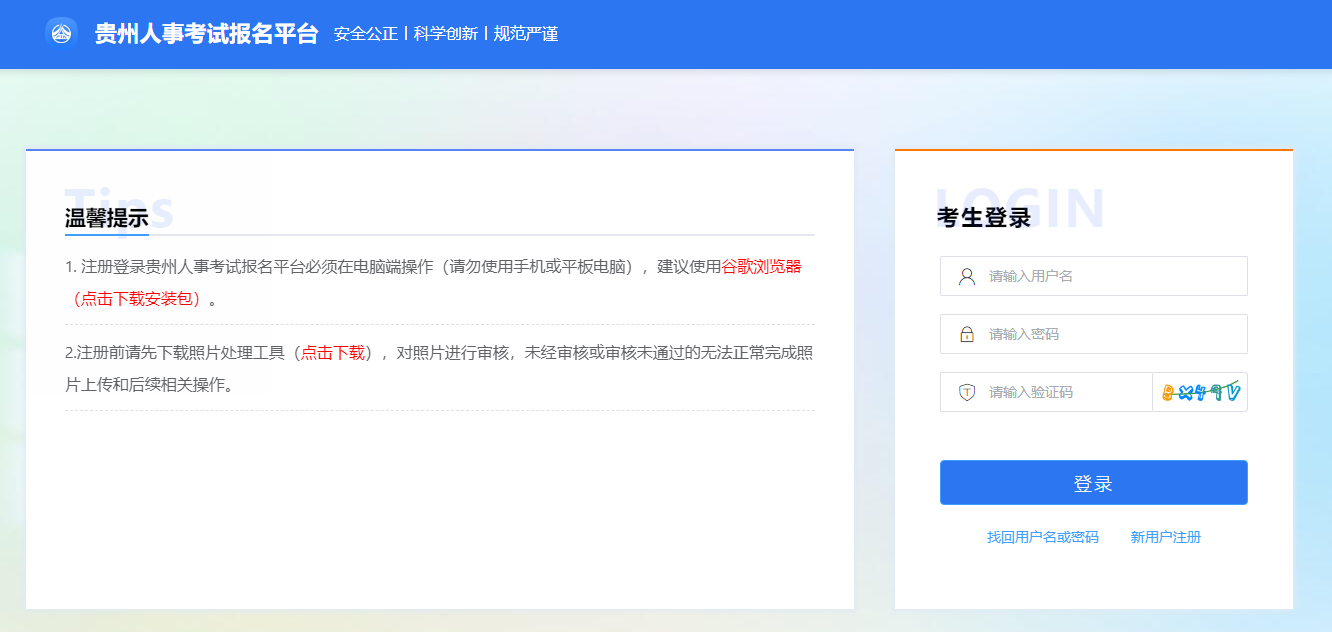Viewport: 1332px width, 632px height.
Task: Click the 贵州人事考试报名平台 site title
Action: pos(206,34)
